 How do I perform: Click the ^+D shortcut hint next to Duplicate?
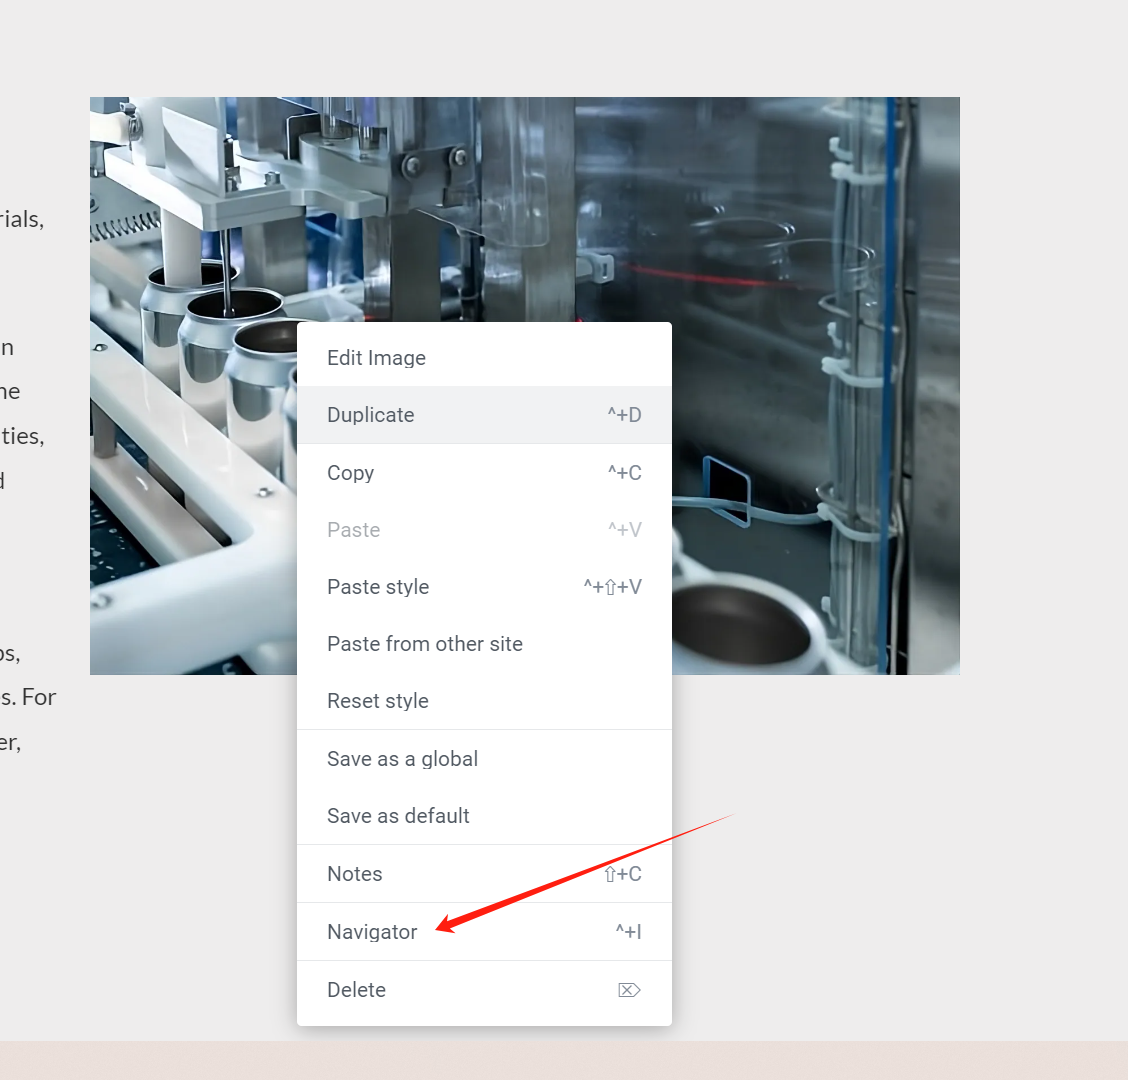pos(624,414)
